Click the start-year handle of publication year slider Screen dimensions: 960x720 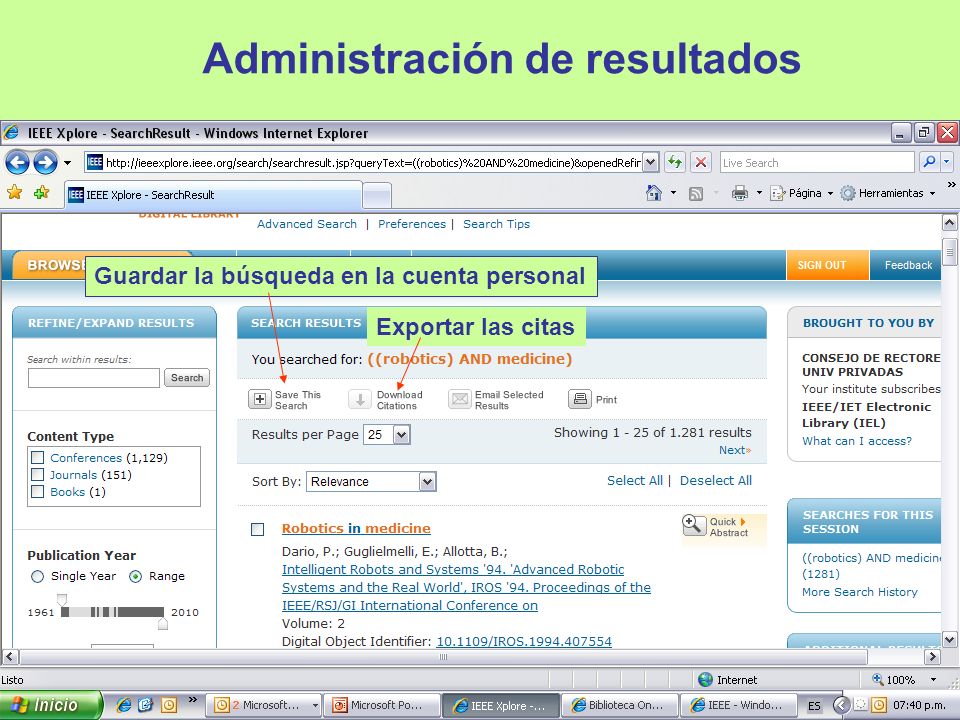(x=62, y=599)
